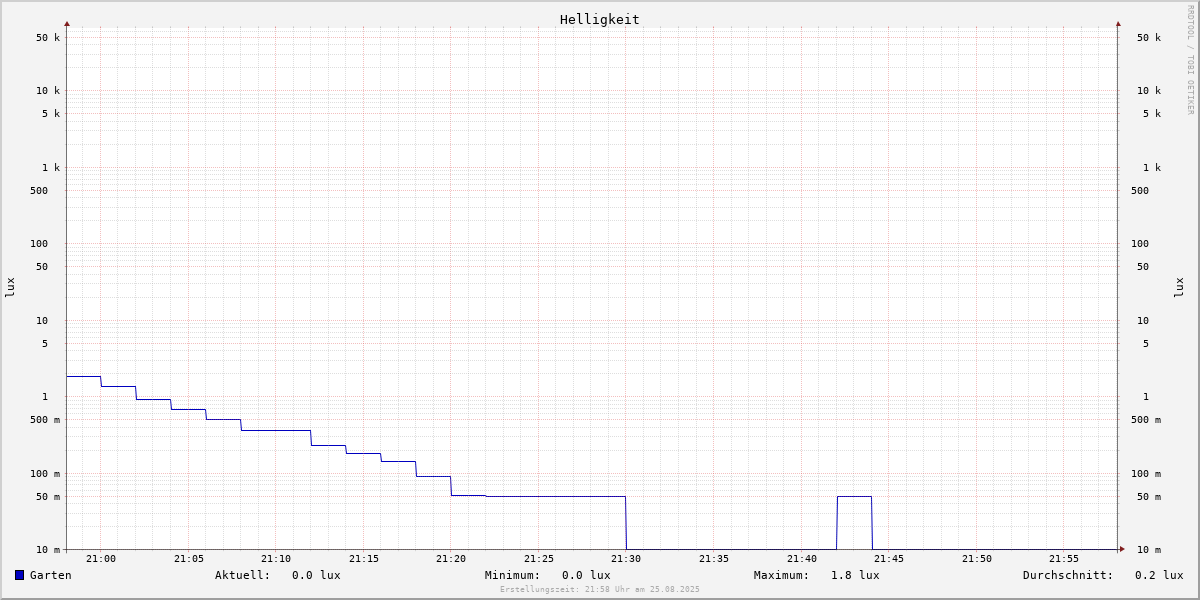Click the "50 m" label on left axis
The image size is (1200, 600).
click(x=48, y=497)
